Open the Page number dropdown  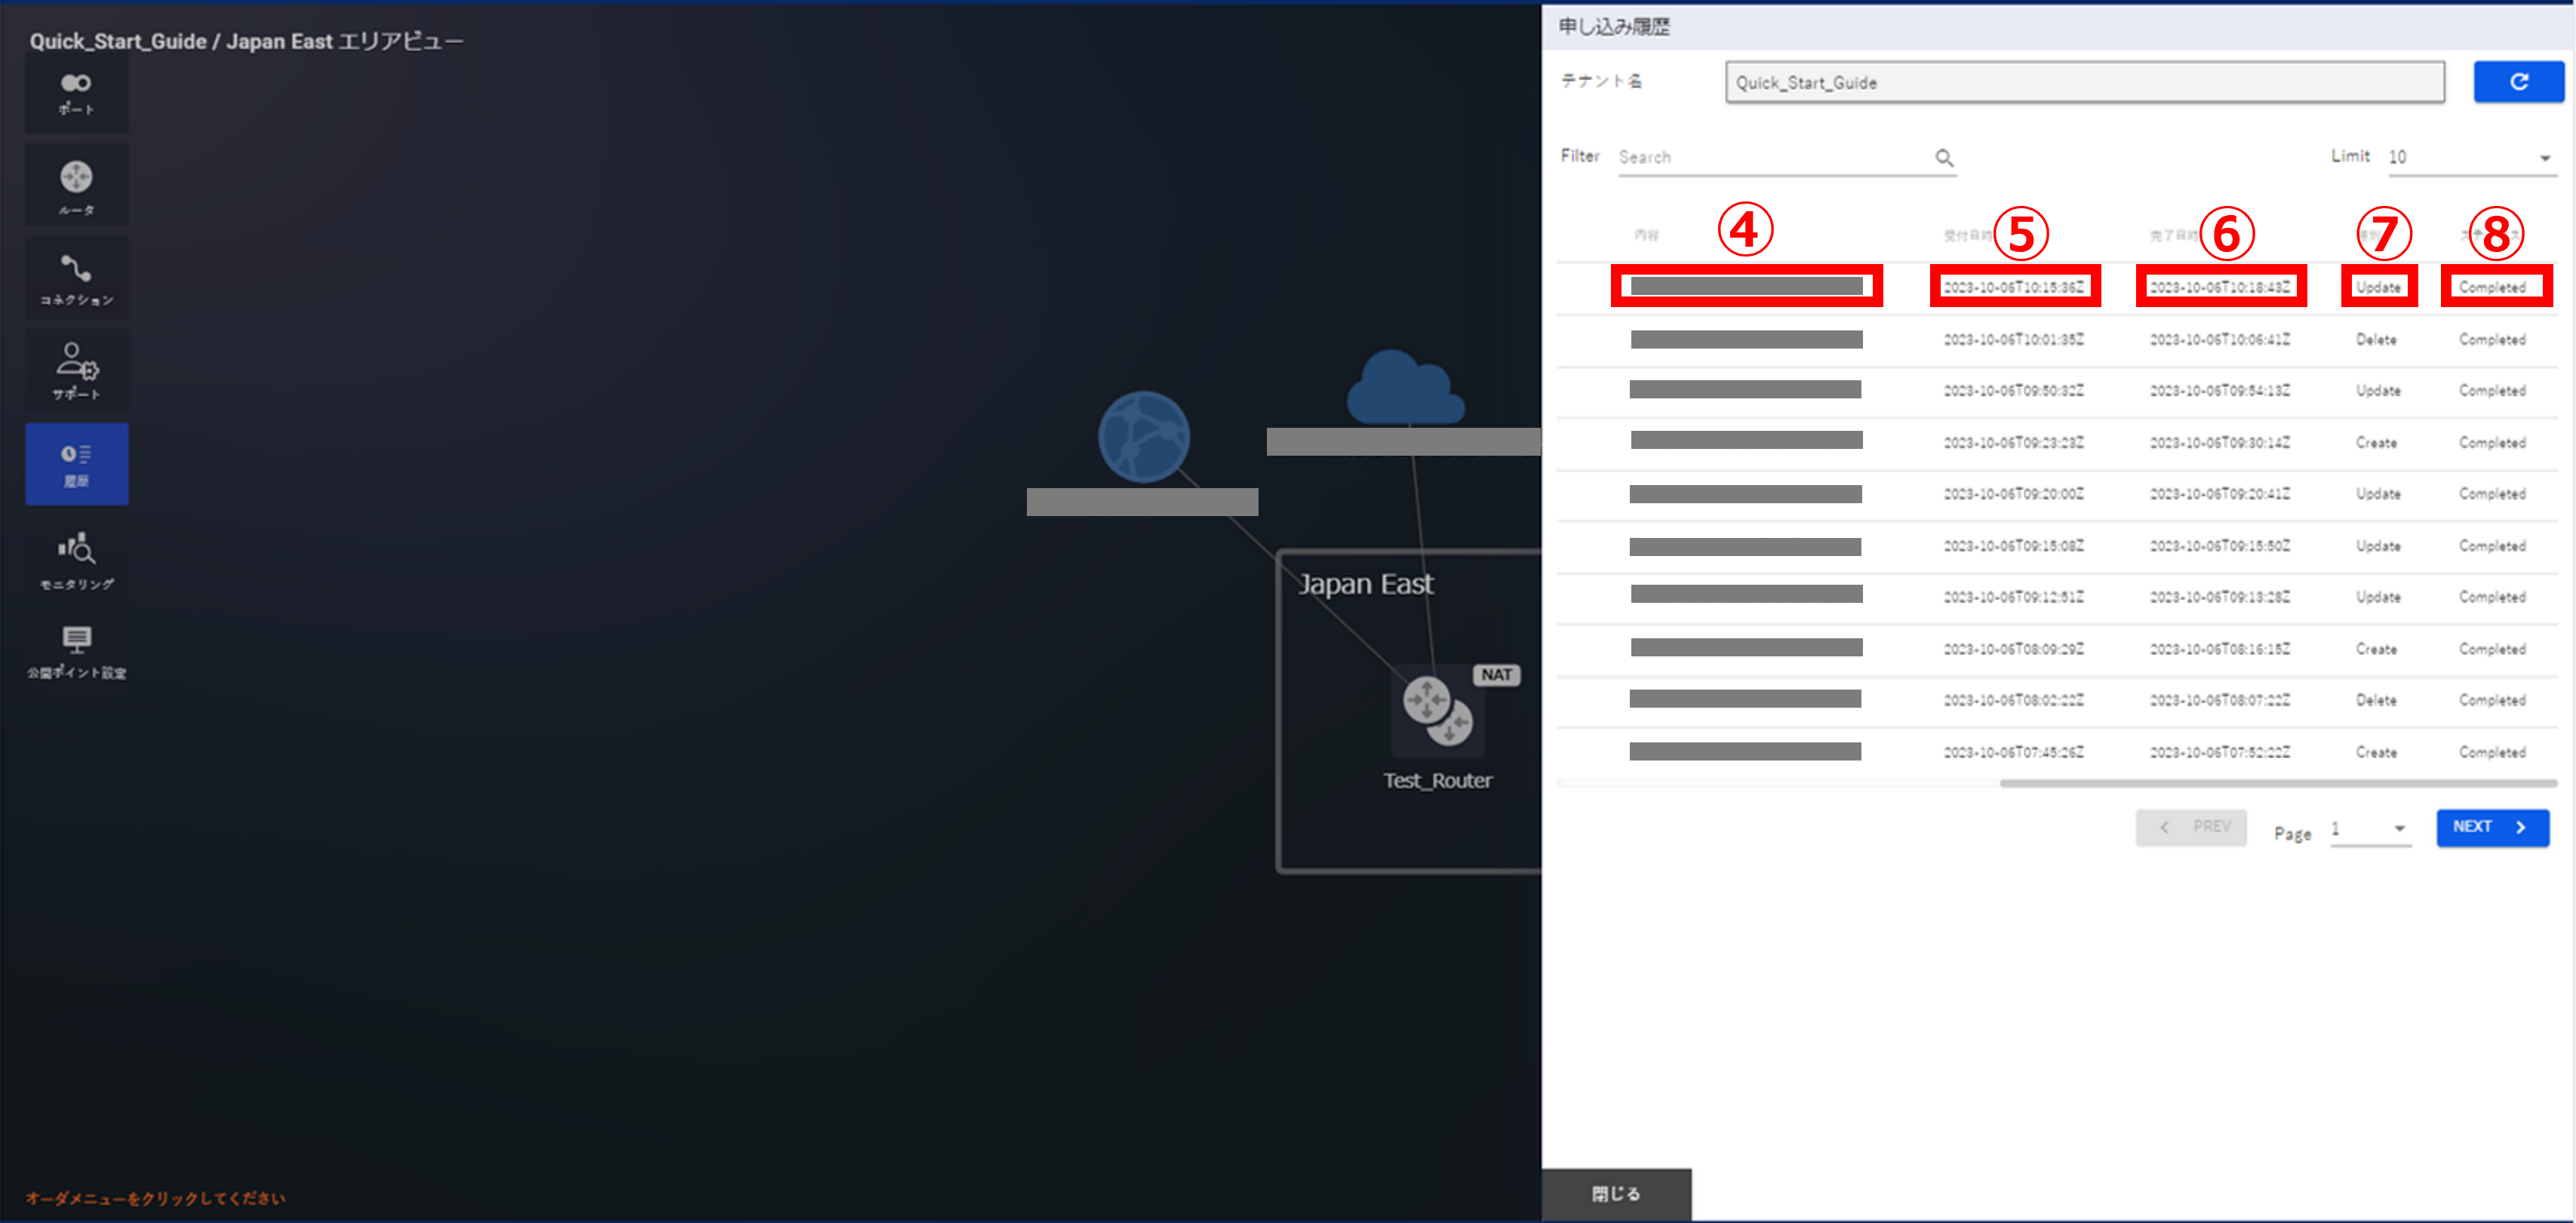click(x=2370, y=829)
